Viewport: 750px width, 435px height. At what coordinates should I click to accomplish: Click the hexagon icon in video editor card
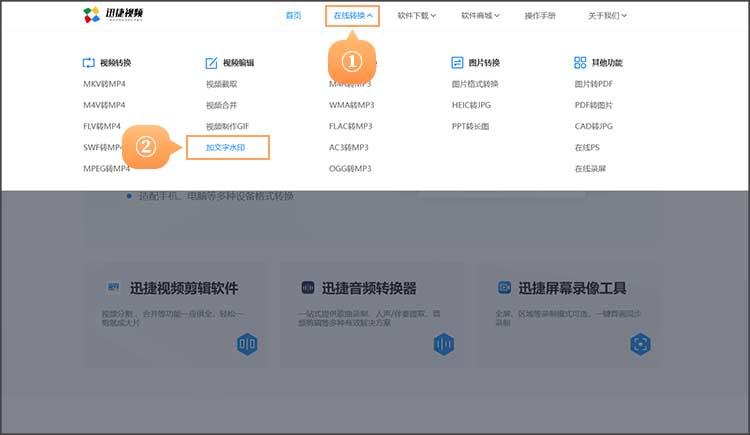(x=247, y=344)
